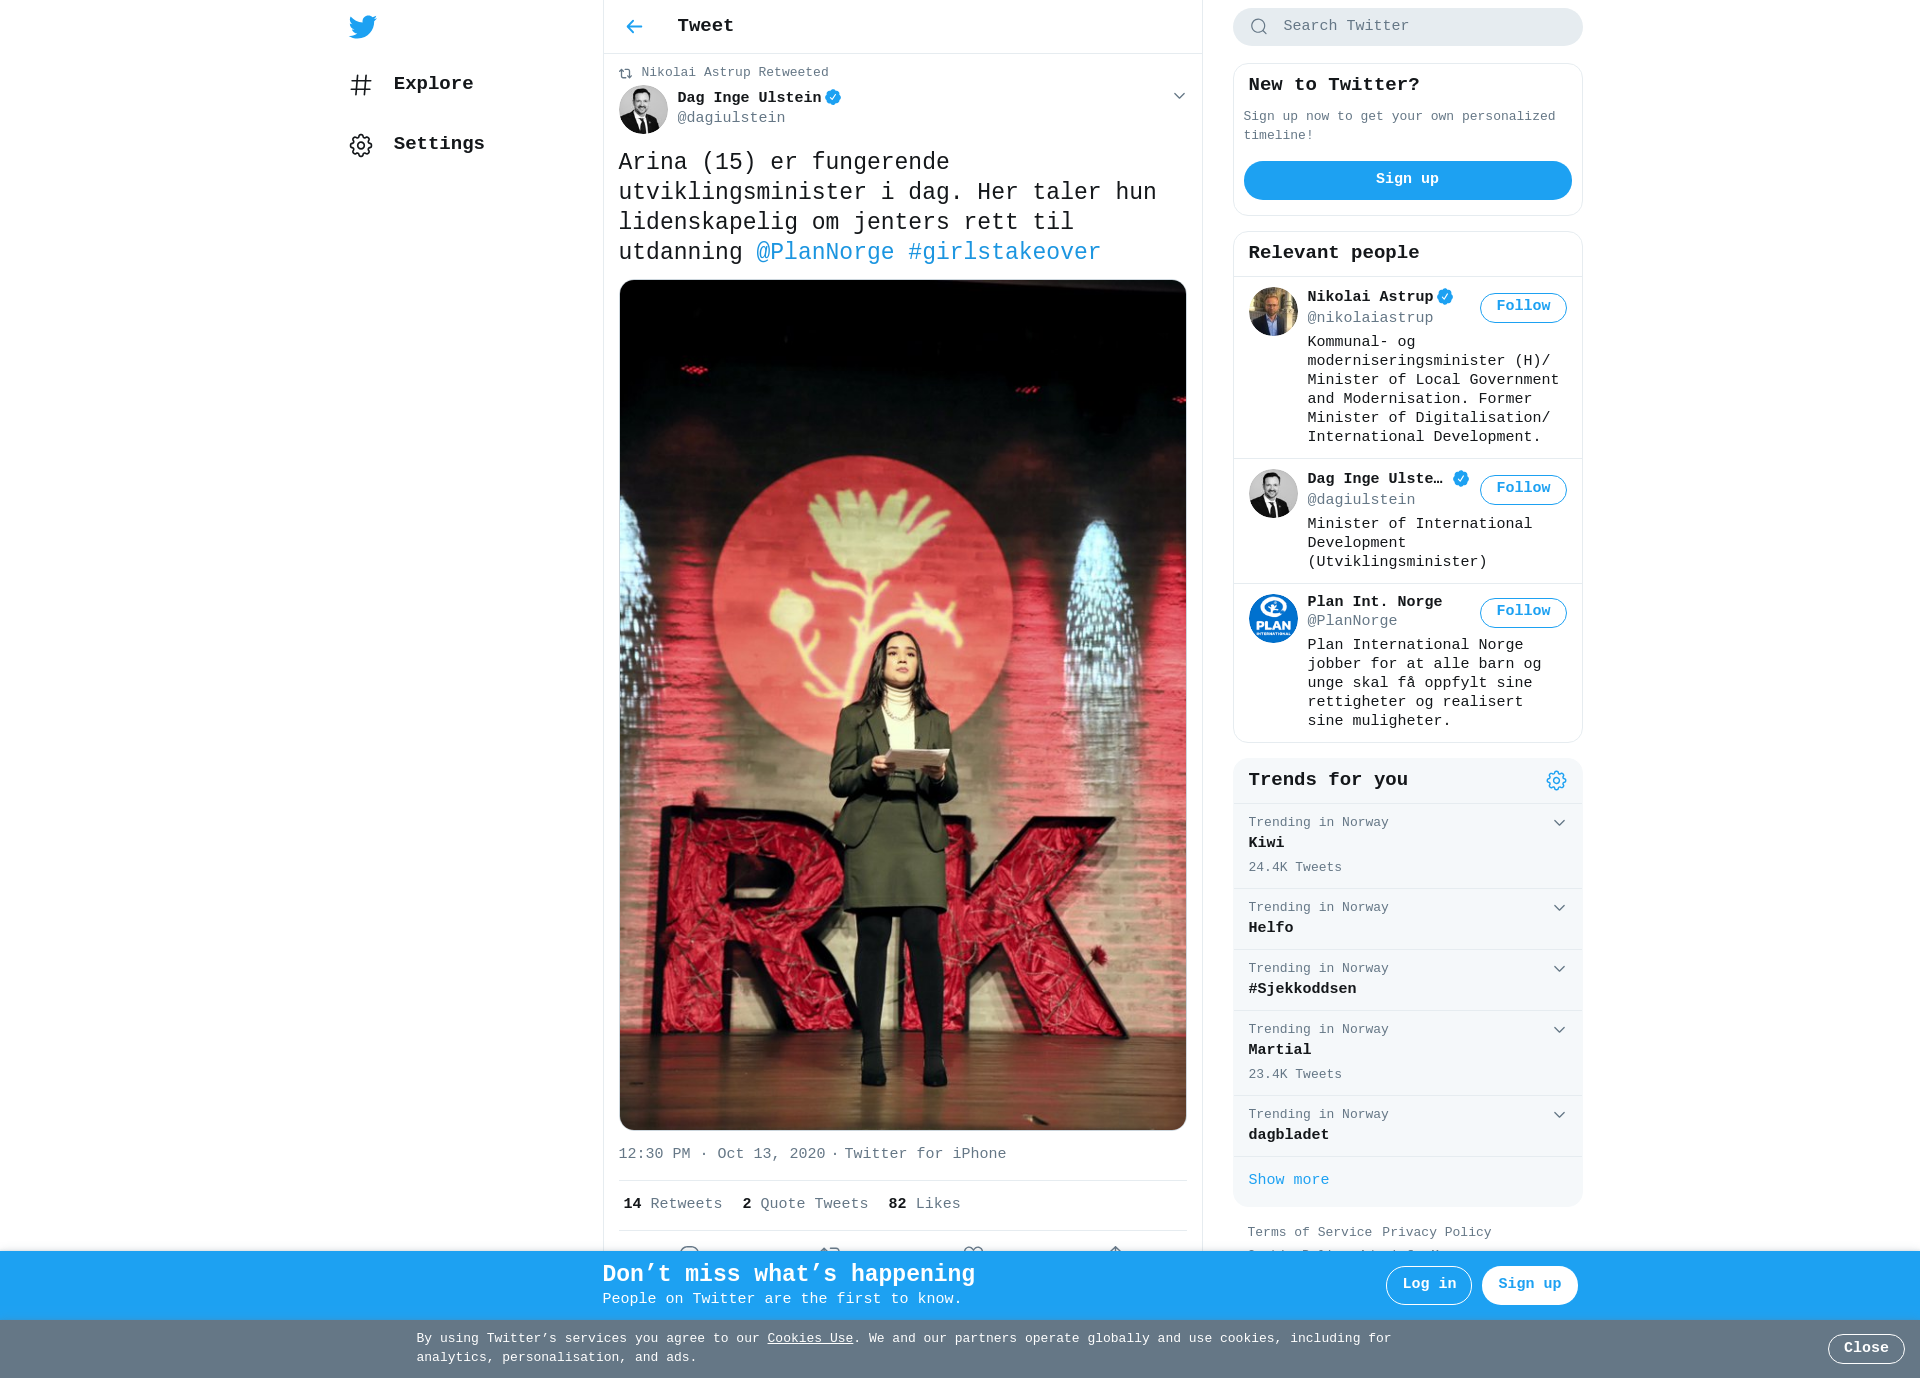Click the Twitter bird logo
This screenshot has width=1920, height=1378.
(x=362, y=27)
